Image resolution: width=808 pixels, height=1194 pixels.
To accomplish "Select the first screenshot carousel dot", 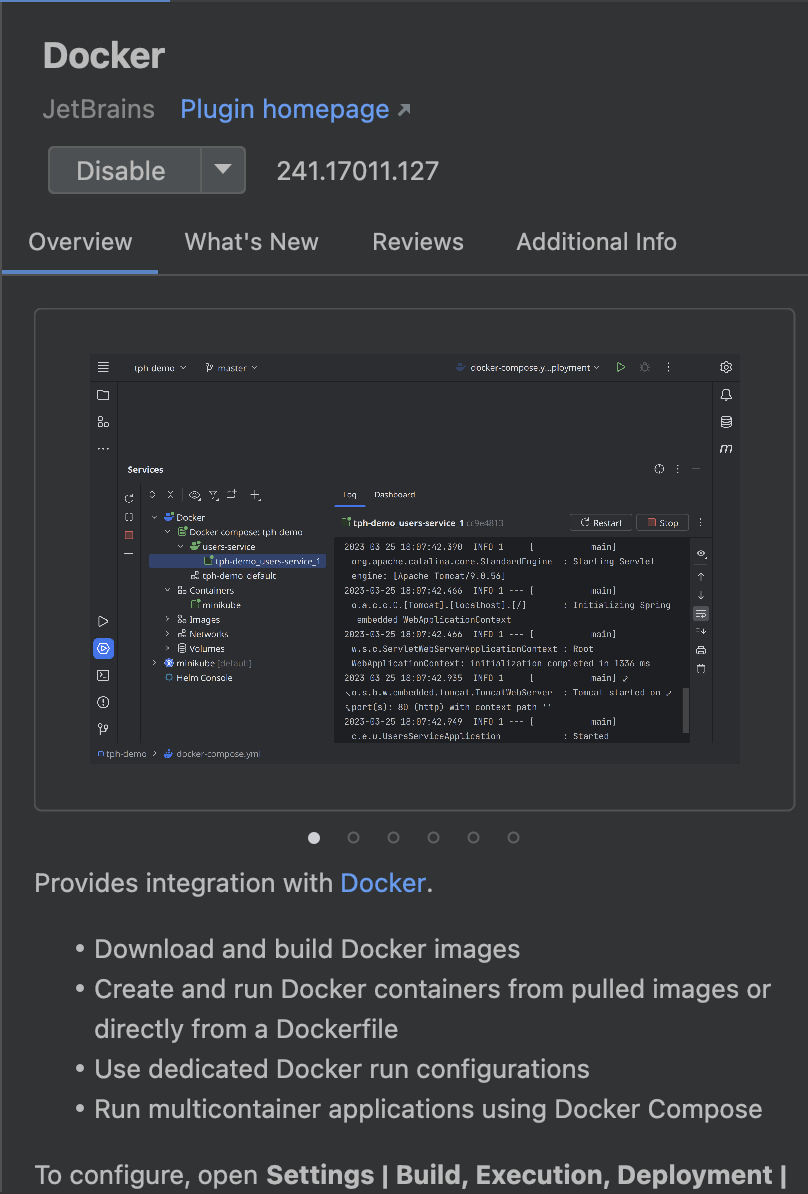I will (x=314, y=838).
